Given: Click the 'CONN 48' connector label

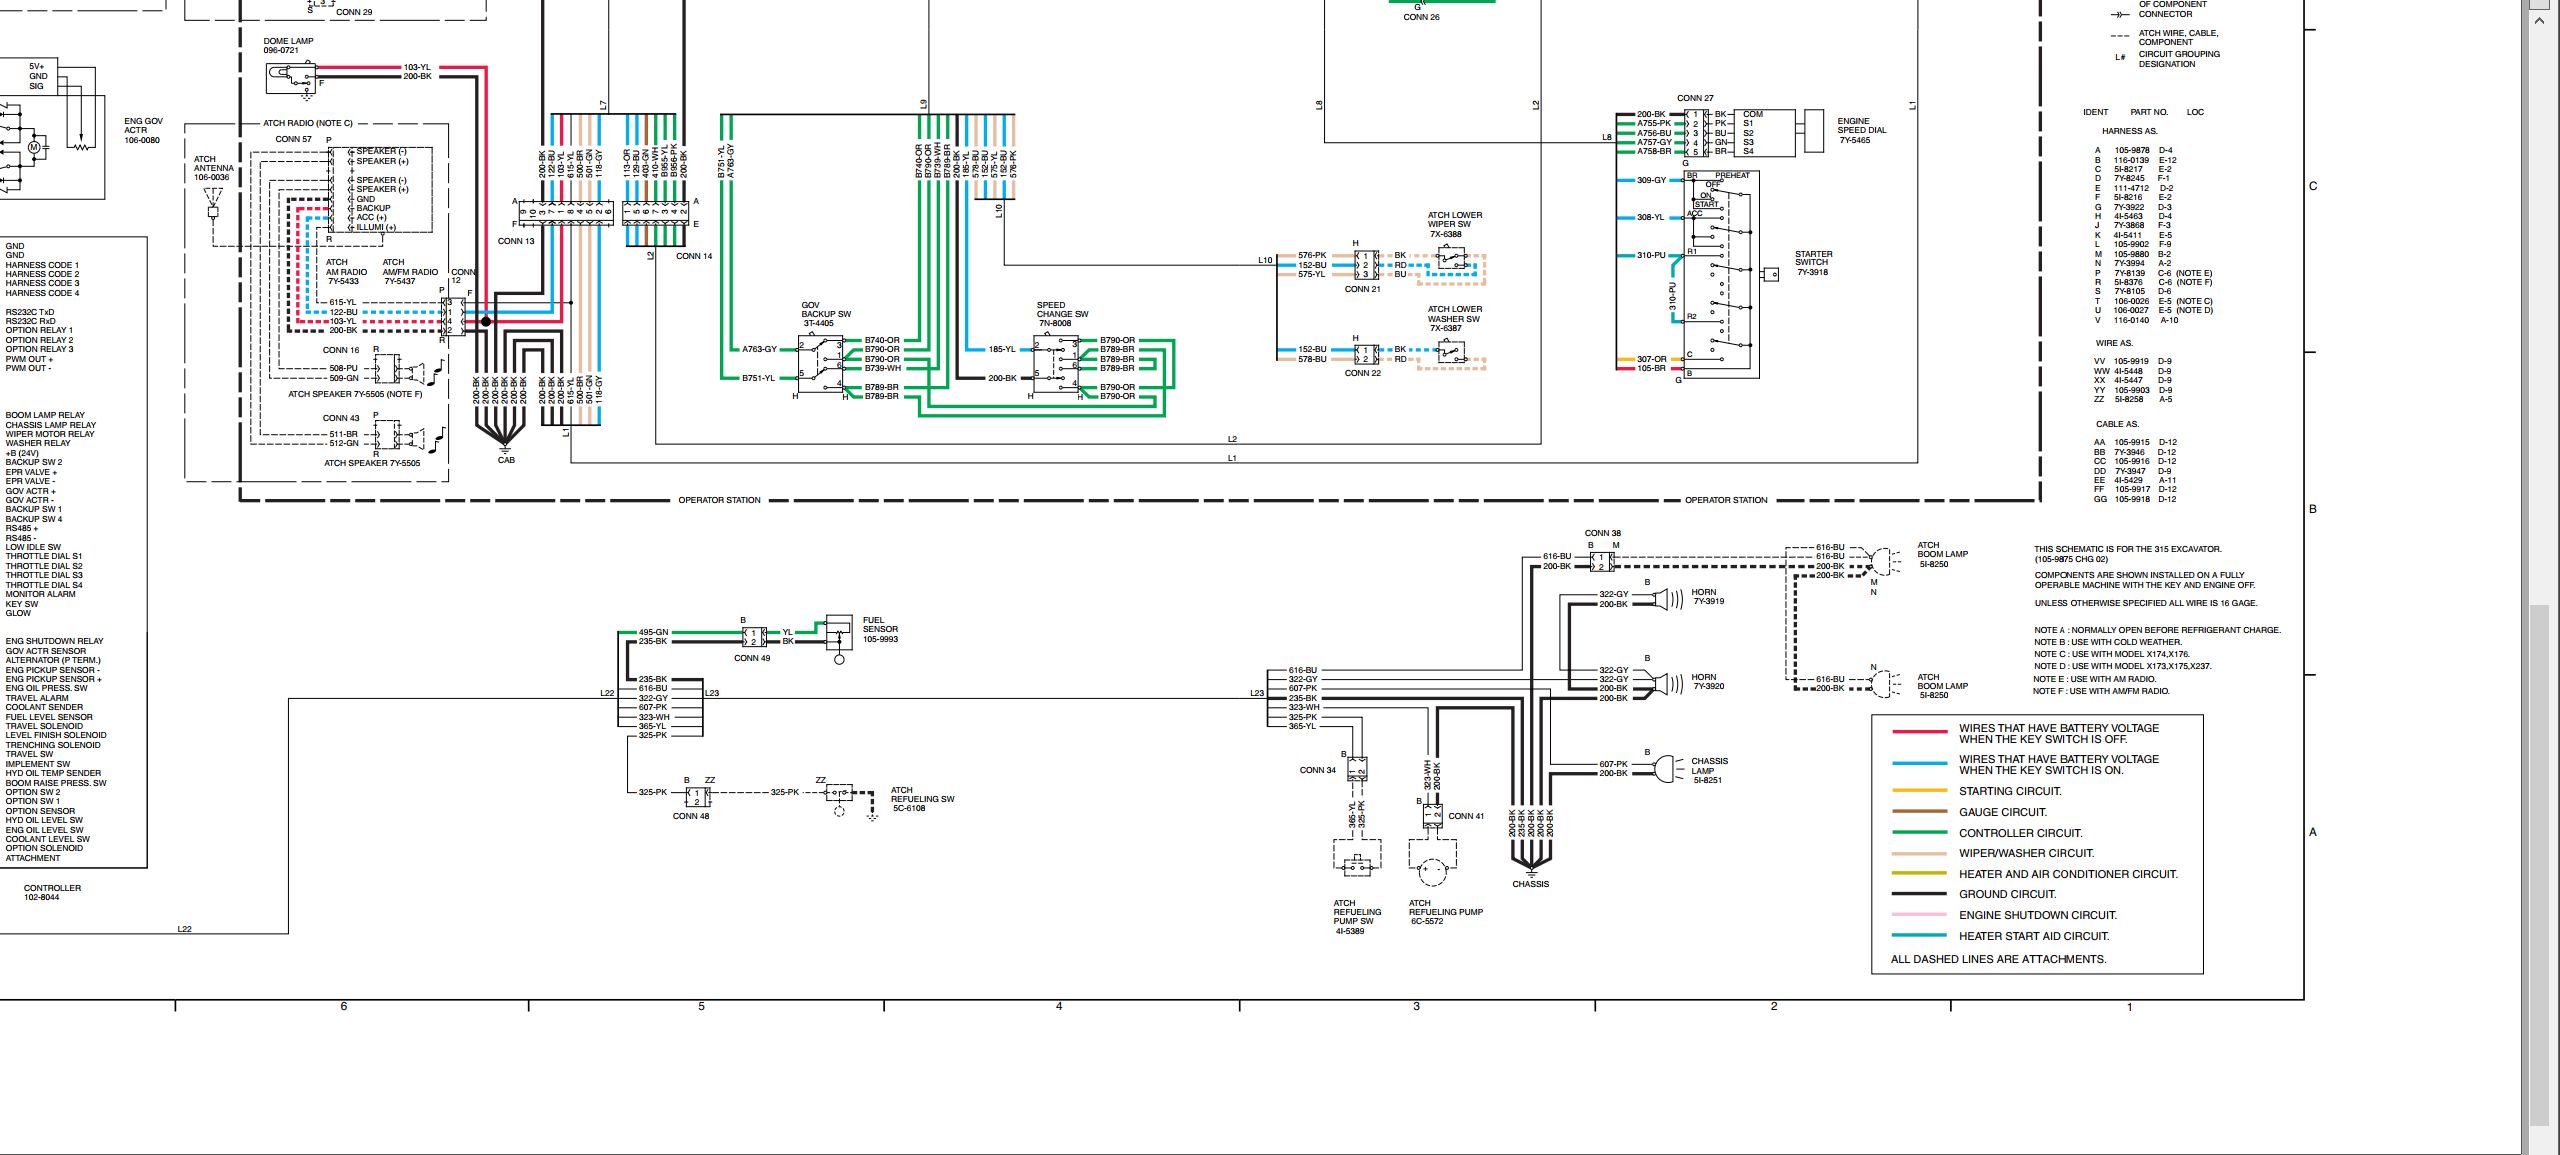Looking at the screenshot, I should point(691,816).
